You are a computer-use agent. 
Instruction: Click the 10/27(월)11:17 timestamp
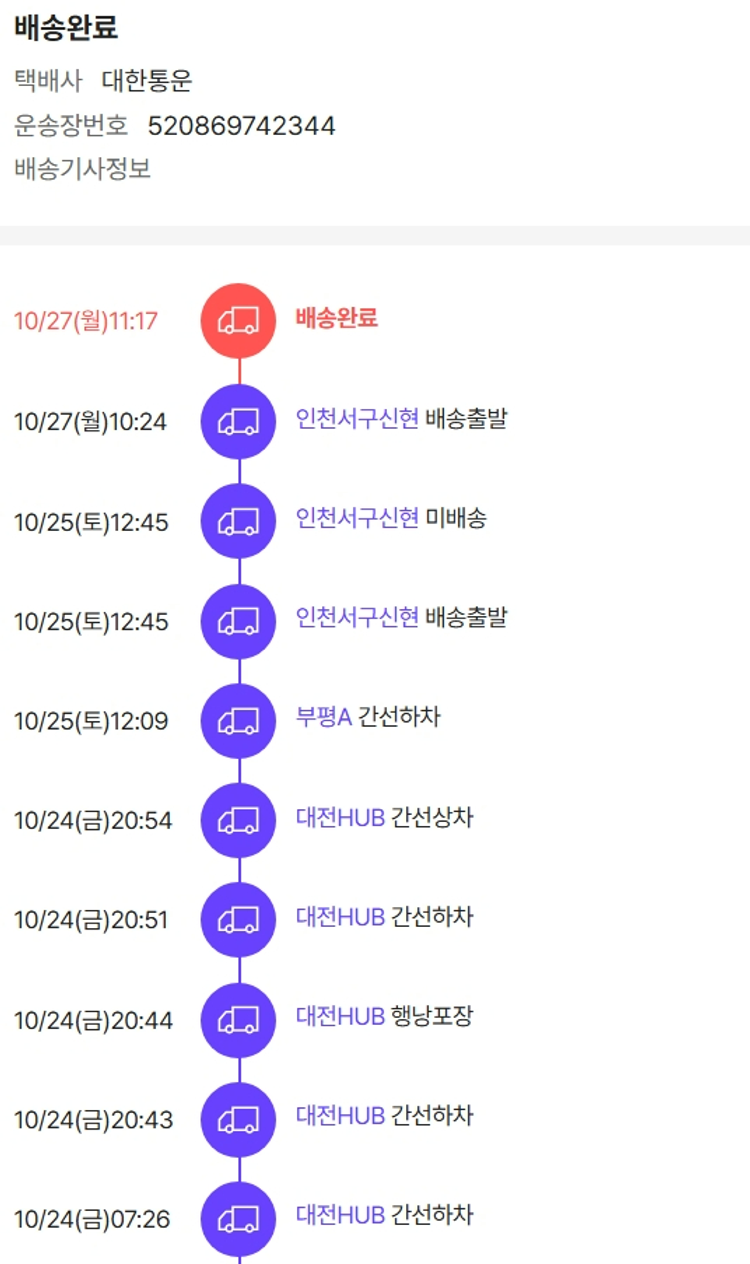85,322
